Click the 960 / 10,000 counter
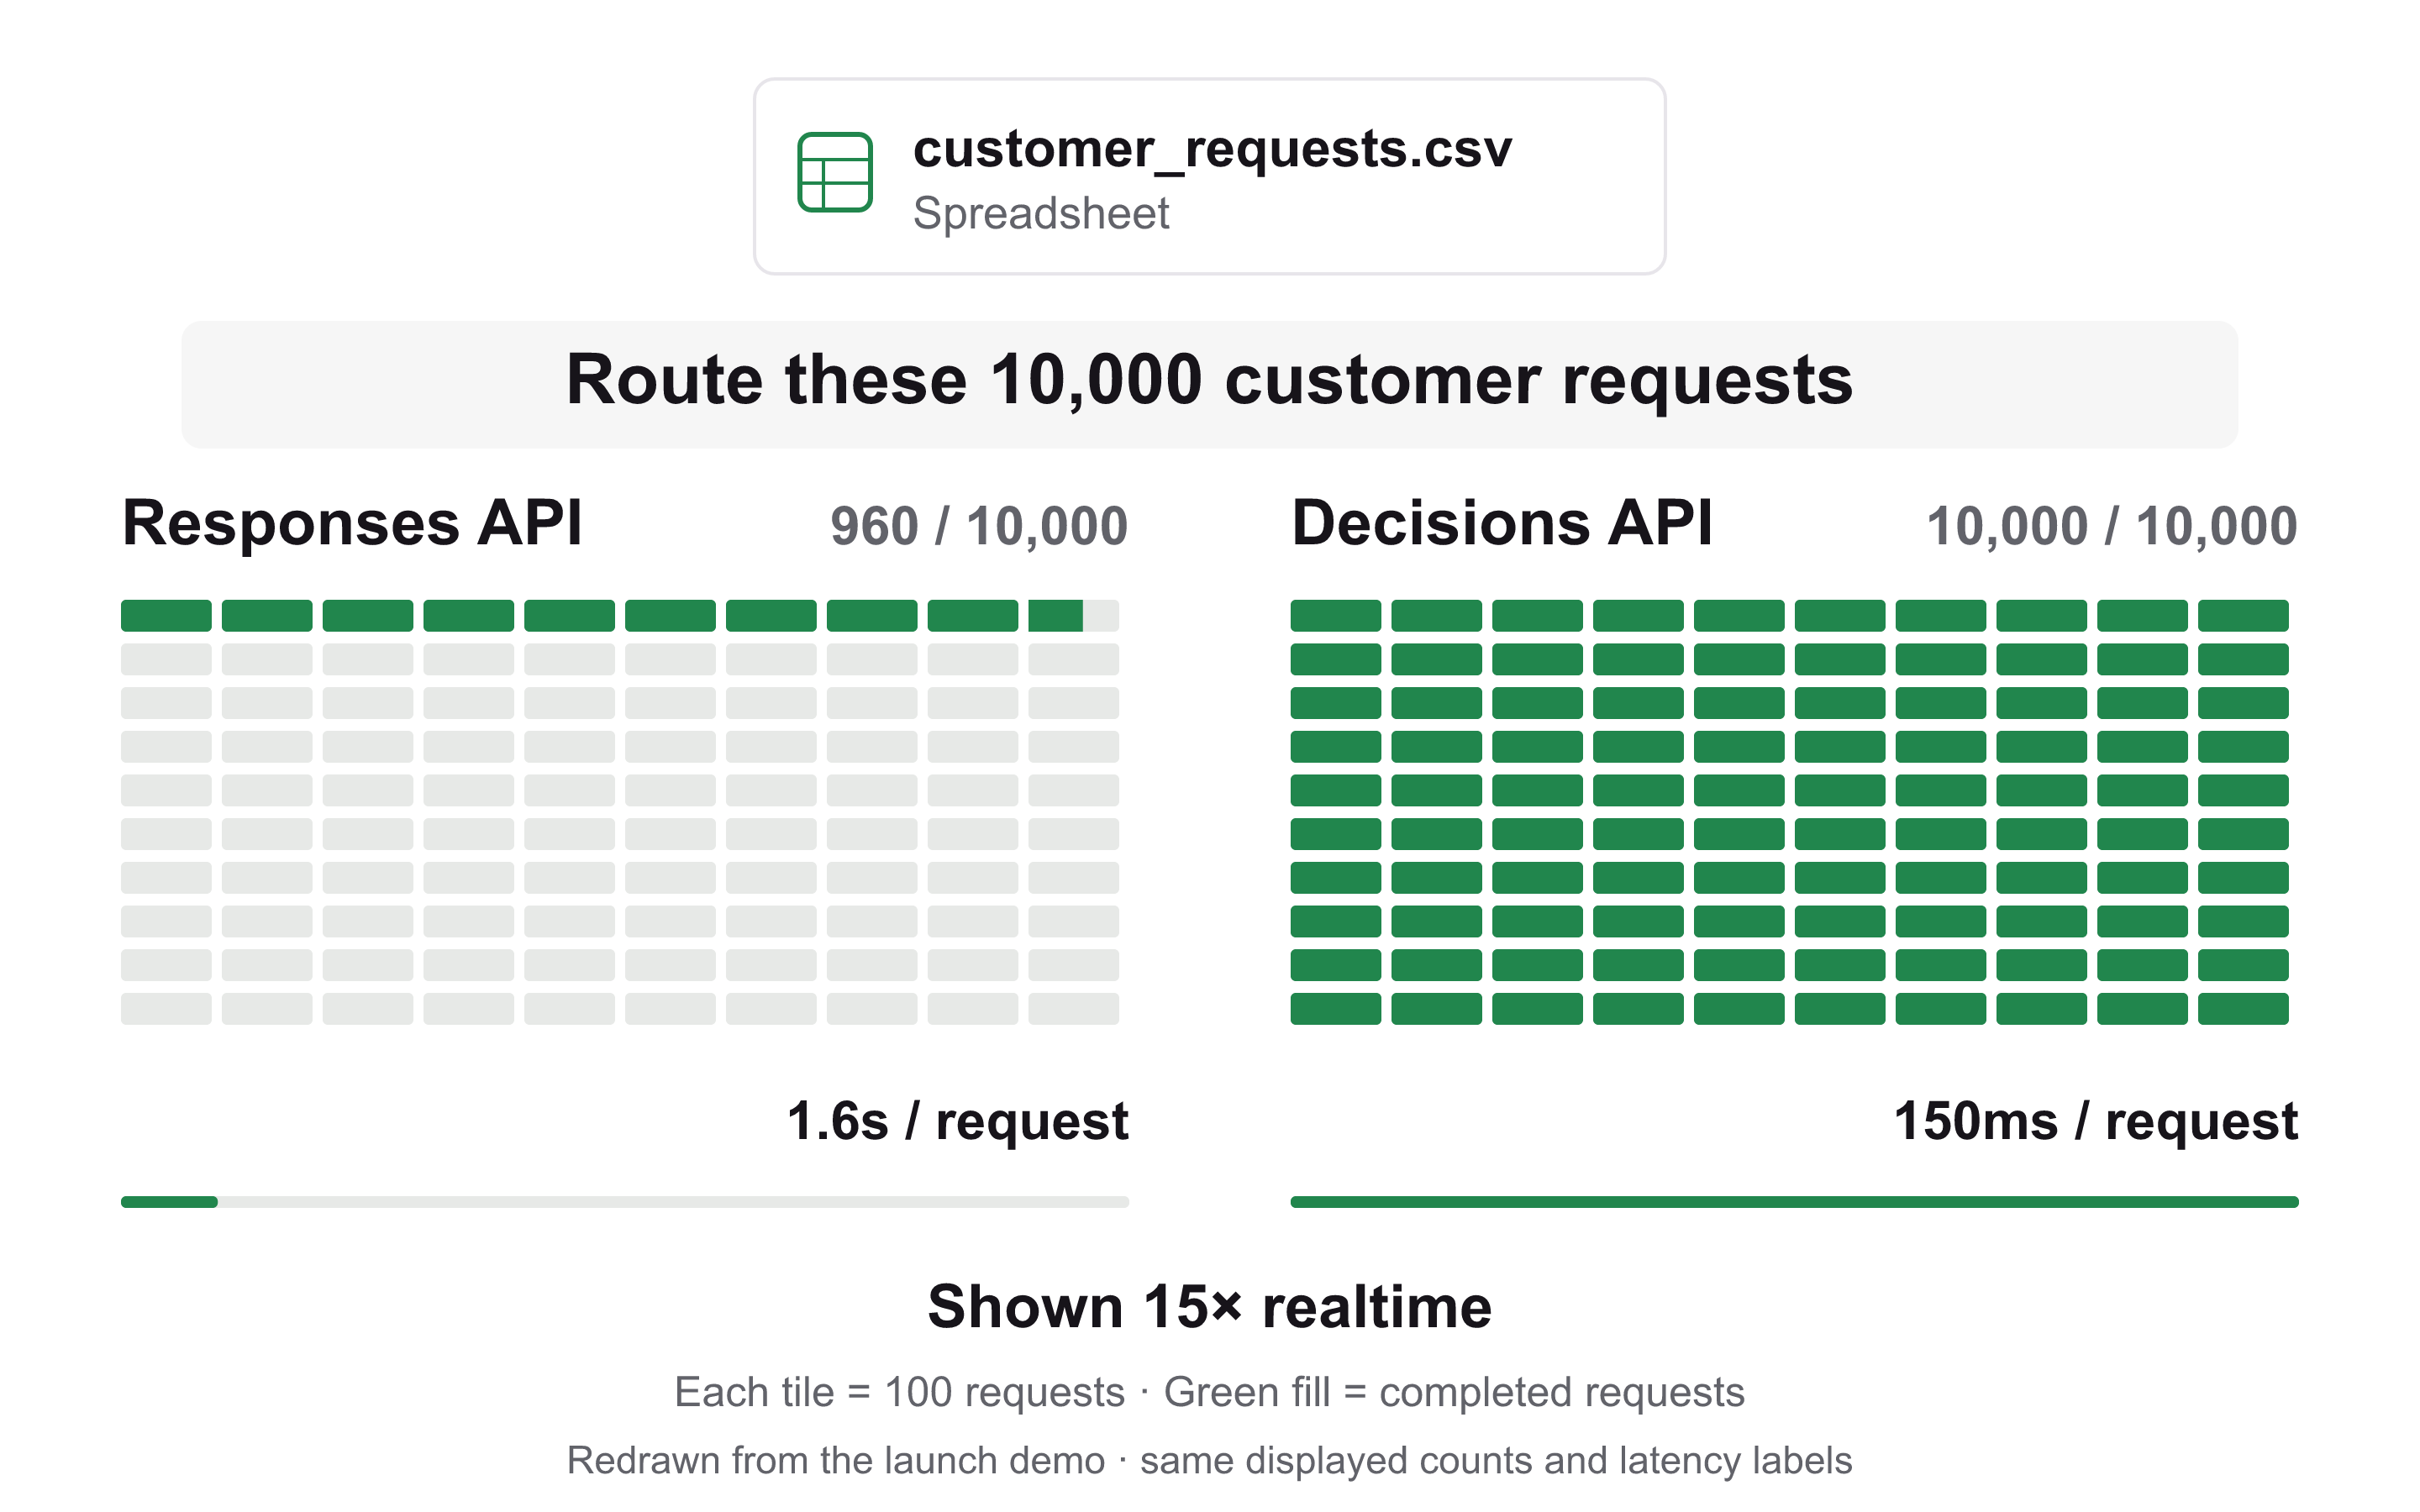2420x1512 pixels. (979, 526)
